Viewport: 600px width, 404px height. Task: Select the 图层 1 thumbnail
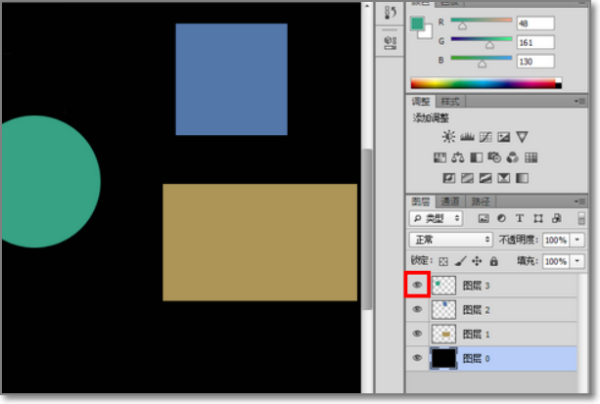(443, 334)
